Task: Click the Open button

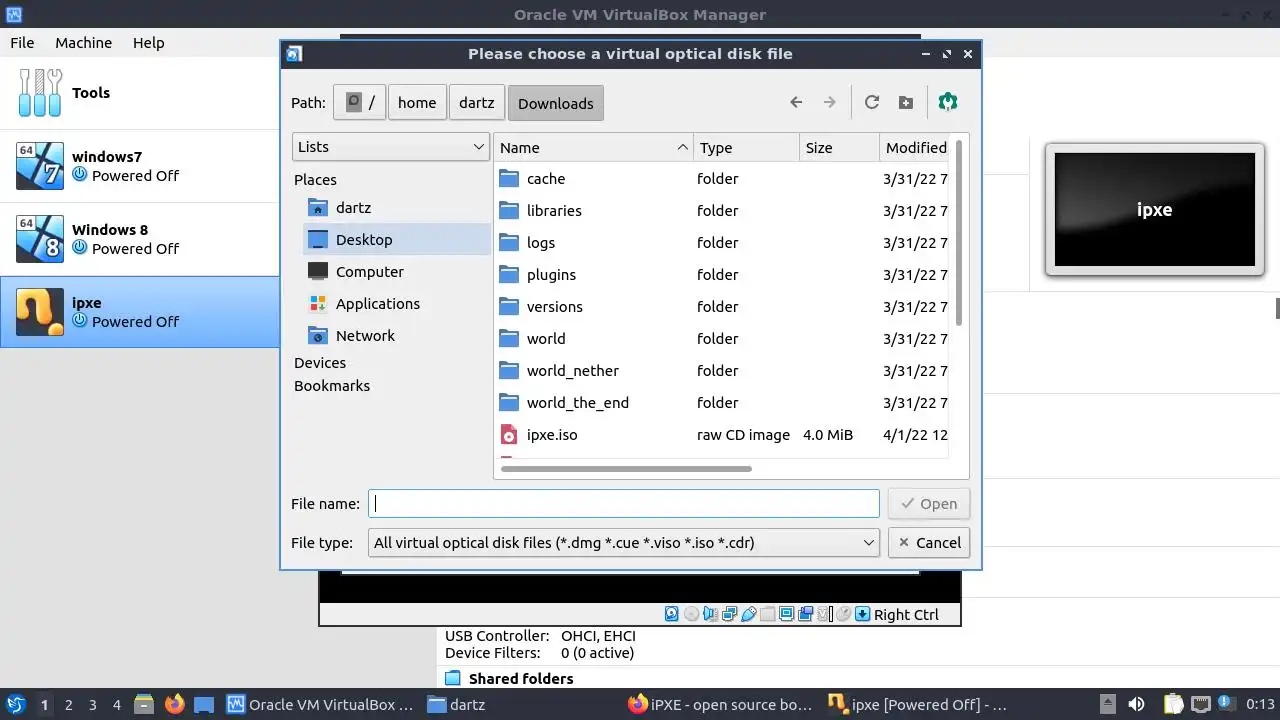Action: [x=928, y=504]
